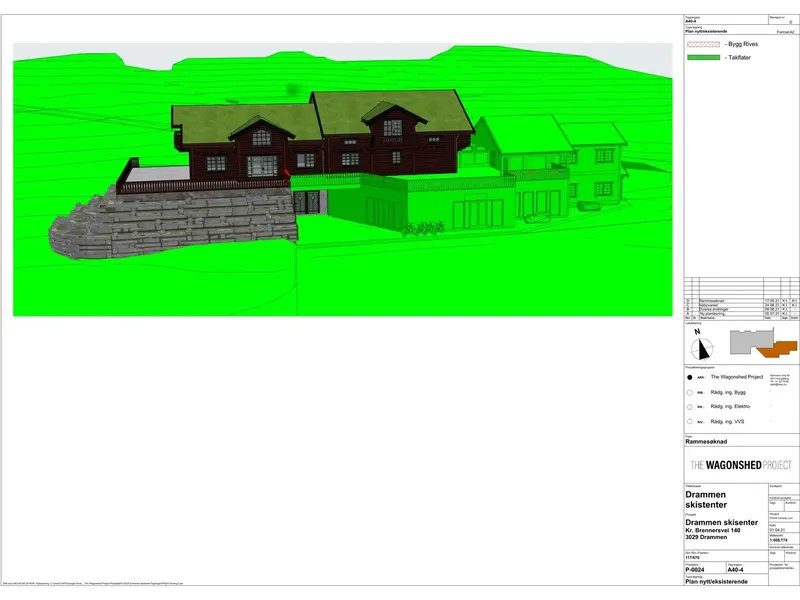Click the orange new building in key plan
800x600 pixels.
tap(777, 349)
